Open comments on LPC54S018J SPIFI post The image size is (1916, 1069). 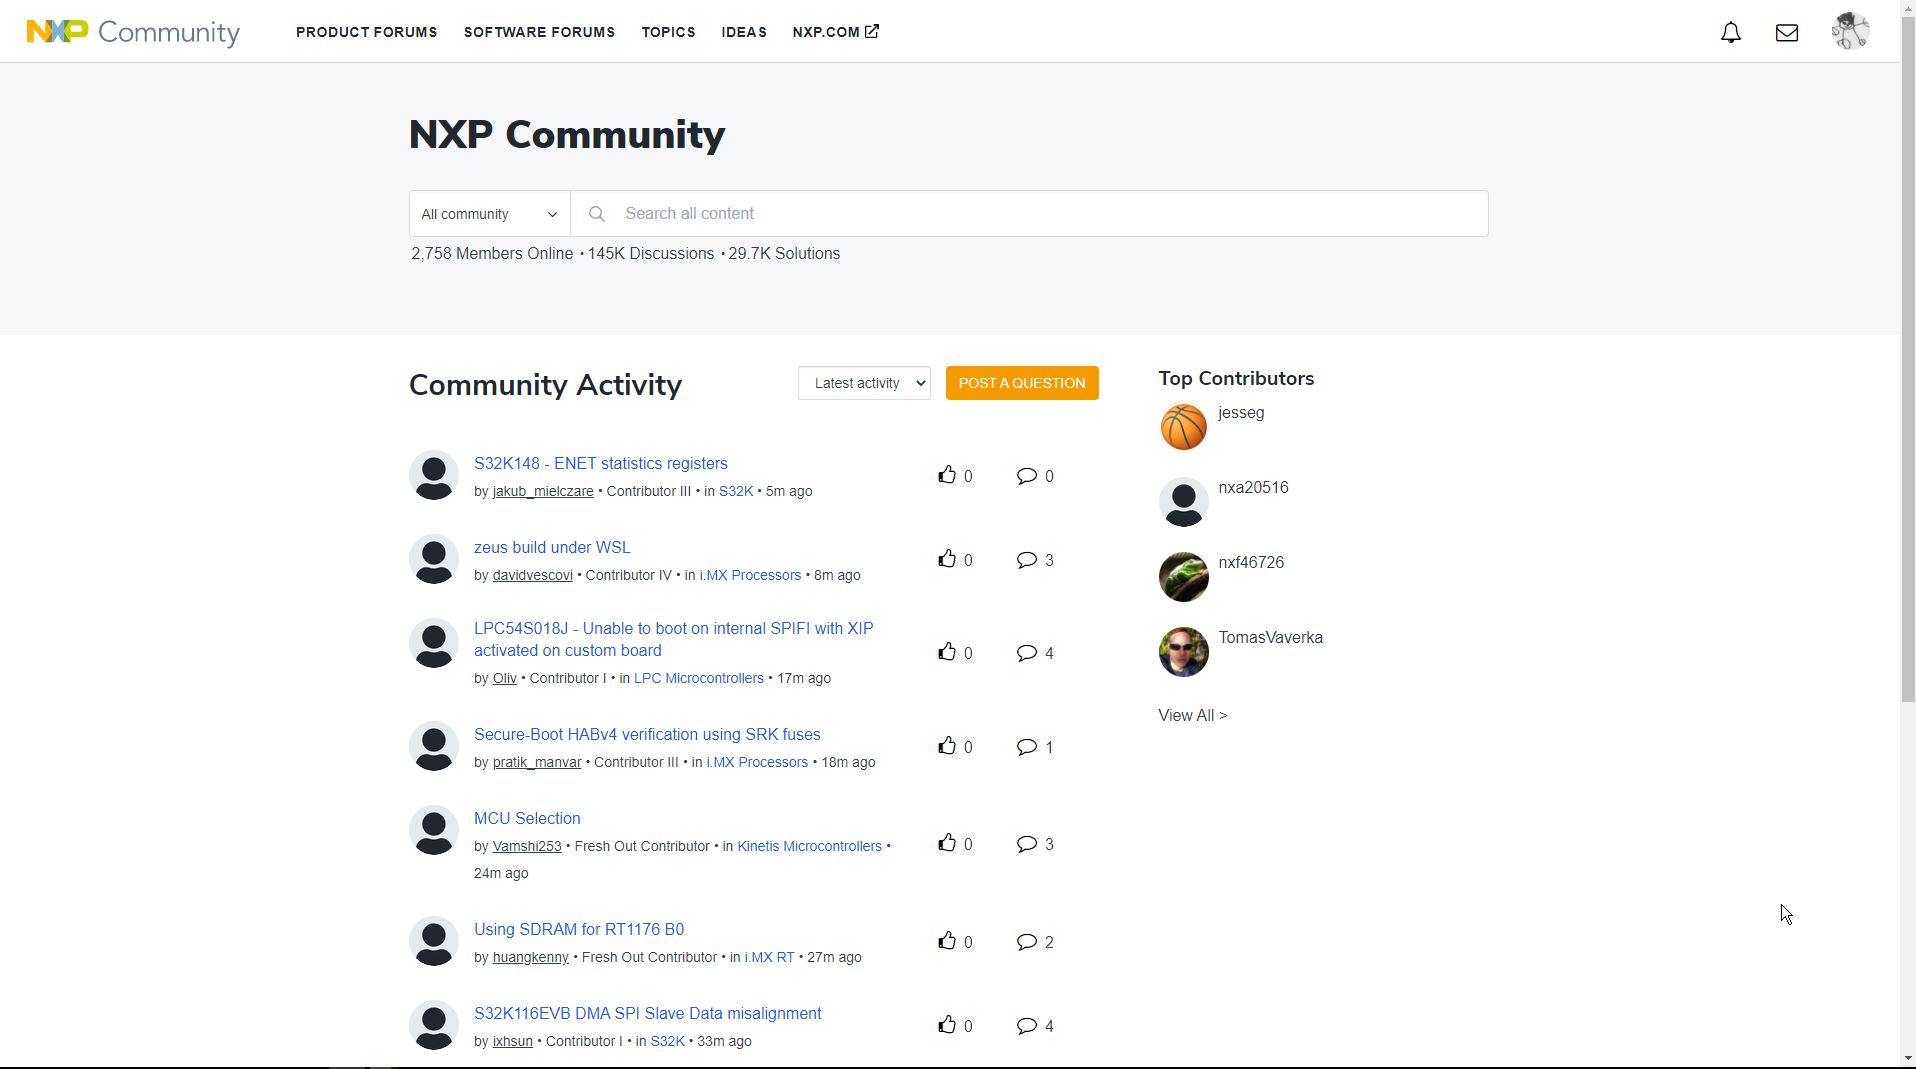(1027, 653)
